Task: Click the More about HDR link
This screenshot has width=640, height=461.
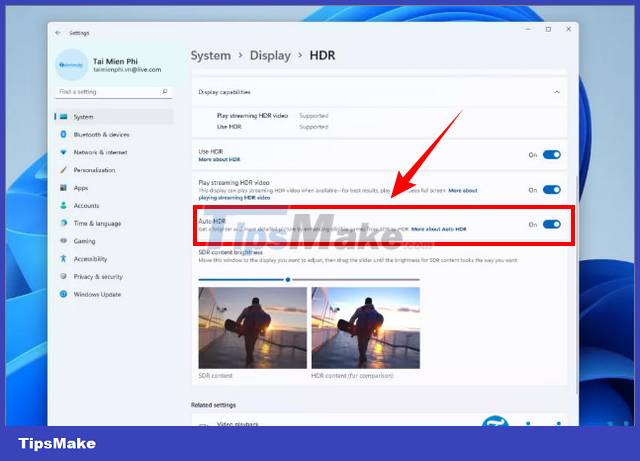Action: click(x=219, y=159)
